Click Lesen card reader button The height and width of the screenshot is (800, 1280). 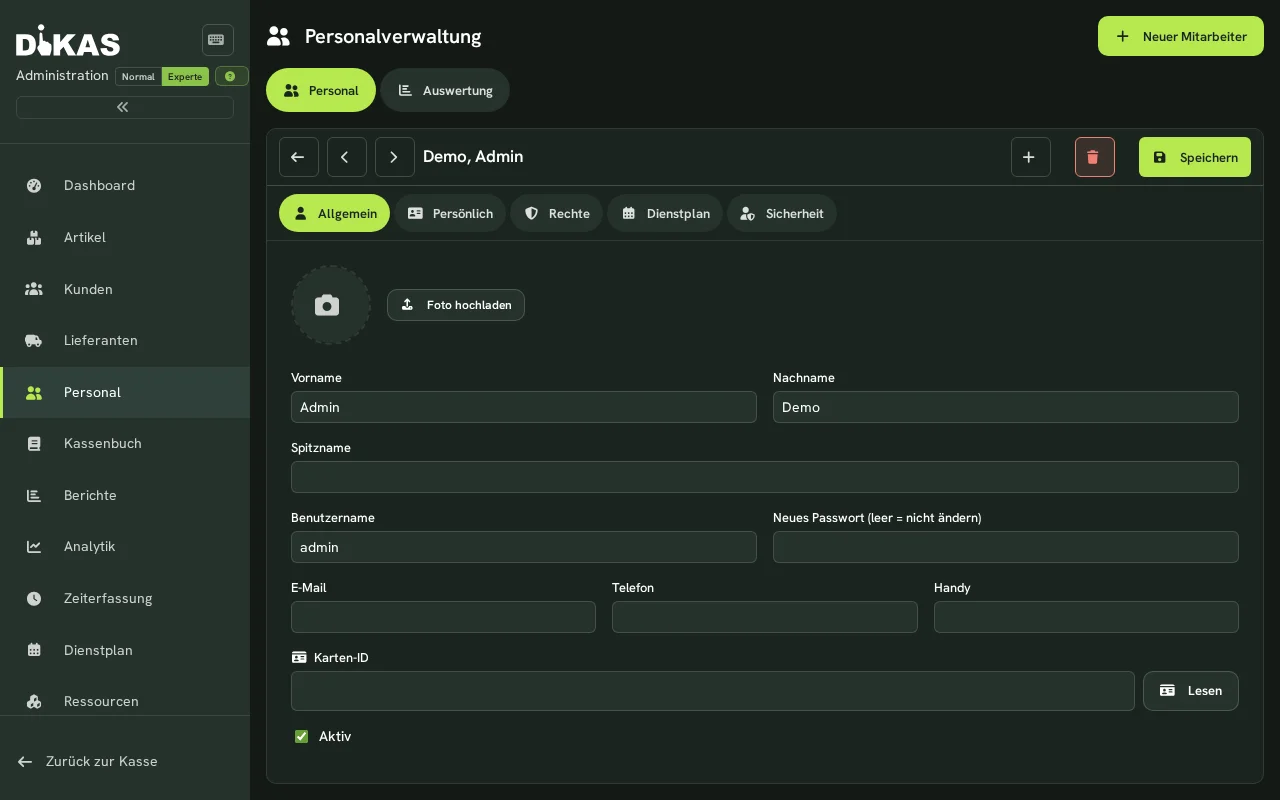pos(1191,691)
